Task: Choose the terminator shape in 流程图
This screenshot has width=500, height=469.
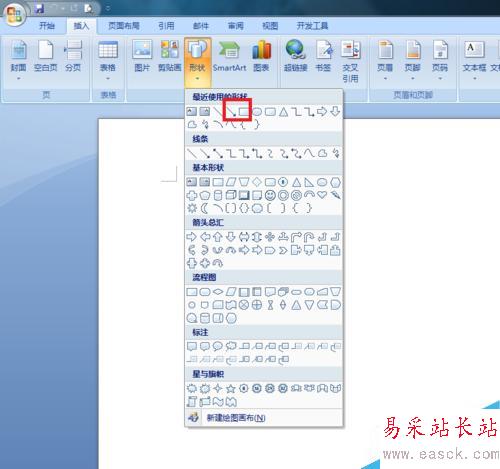Action: [x=296, y=292]
